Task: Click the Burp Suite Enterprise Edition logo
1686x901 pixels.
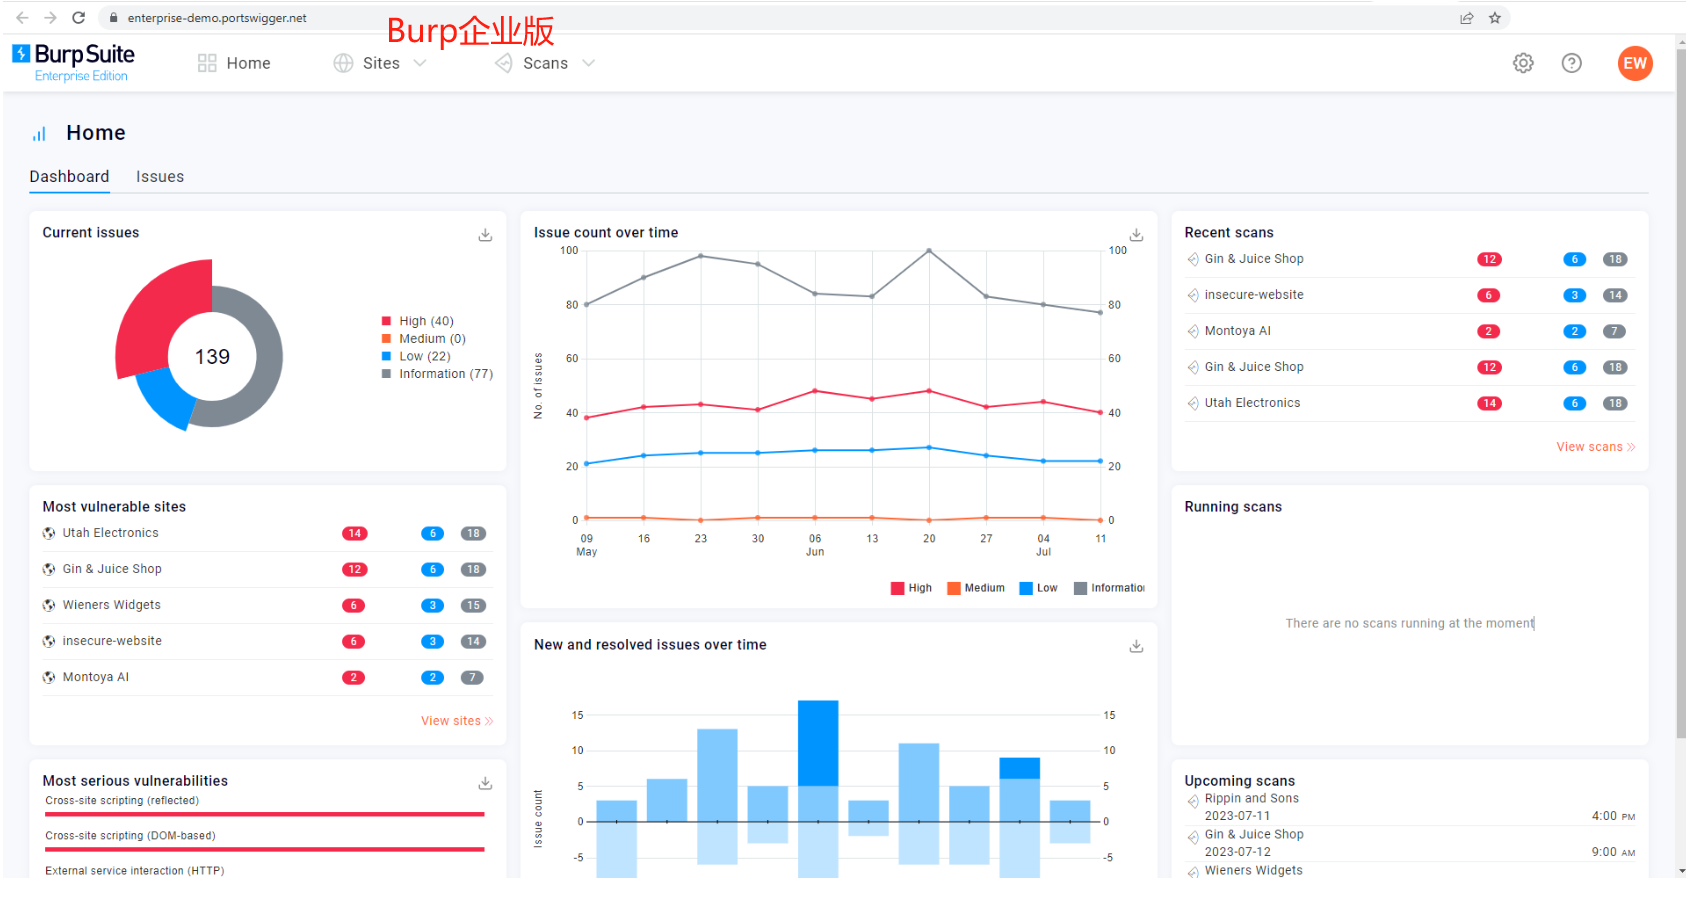Action: coord(74,62)
